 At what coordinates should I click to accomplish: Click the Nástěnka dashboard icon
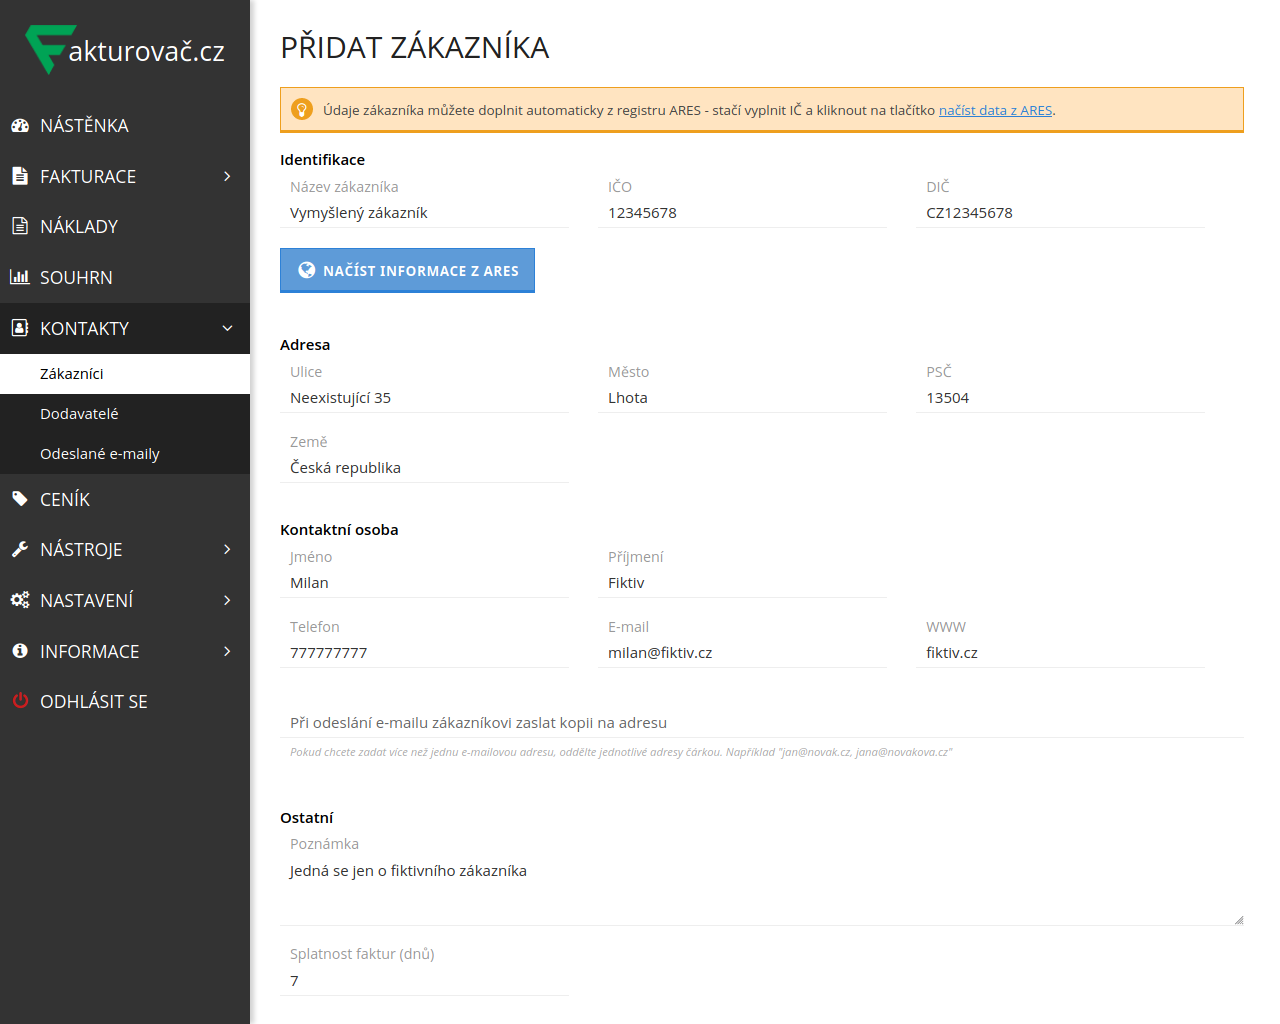[20, 126]
